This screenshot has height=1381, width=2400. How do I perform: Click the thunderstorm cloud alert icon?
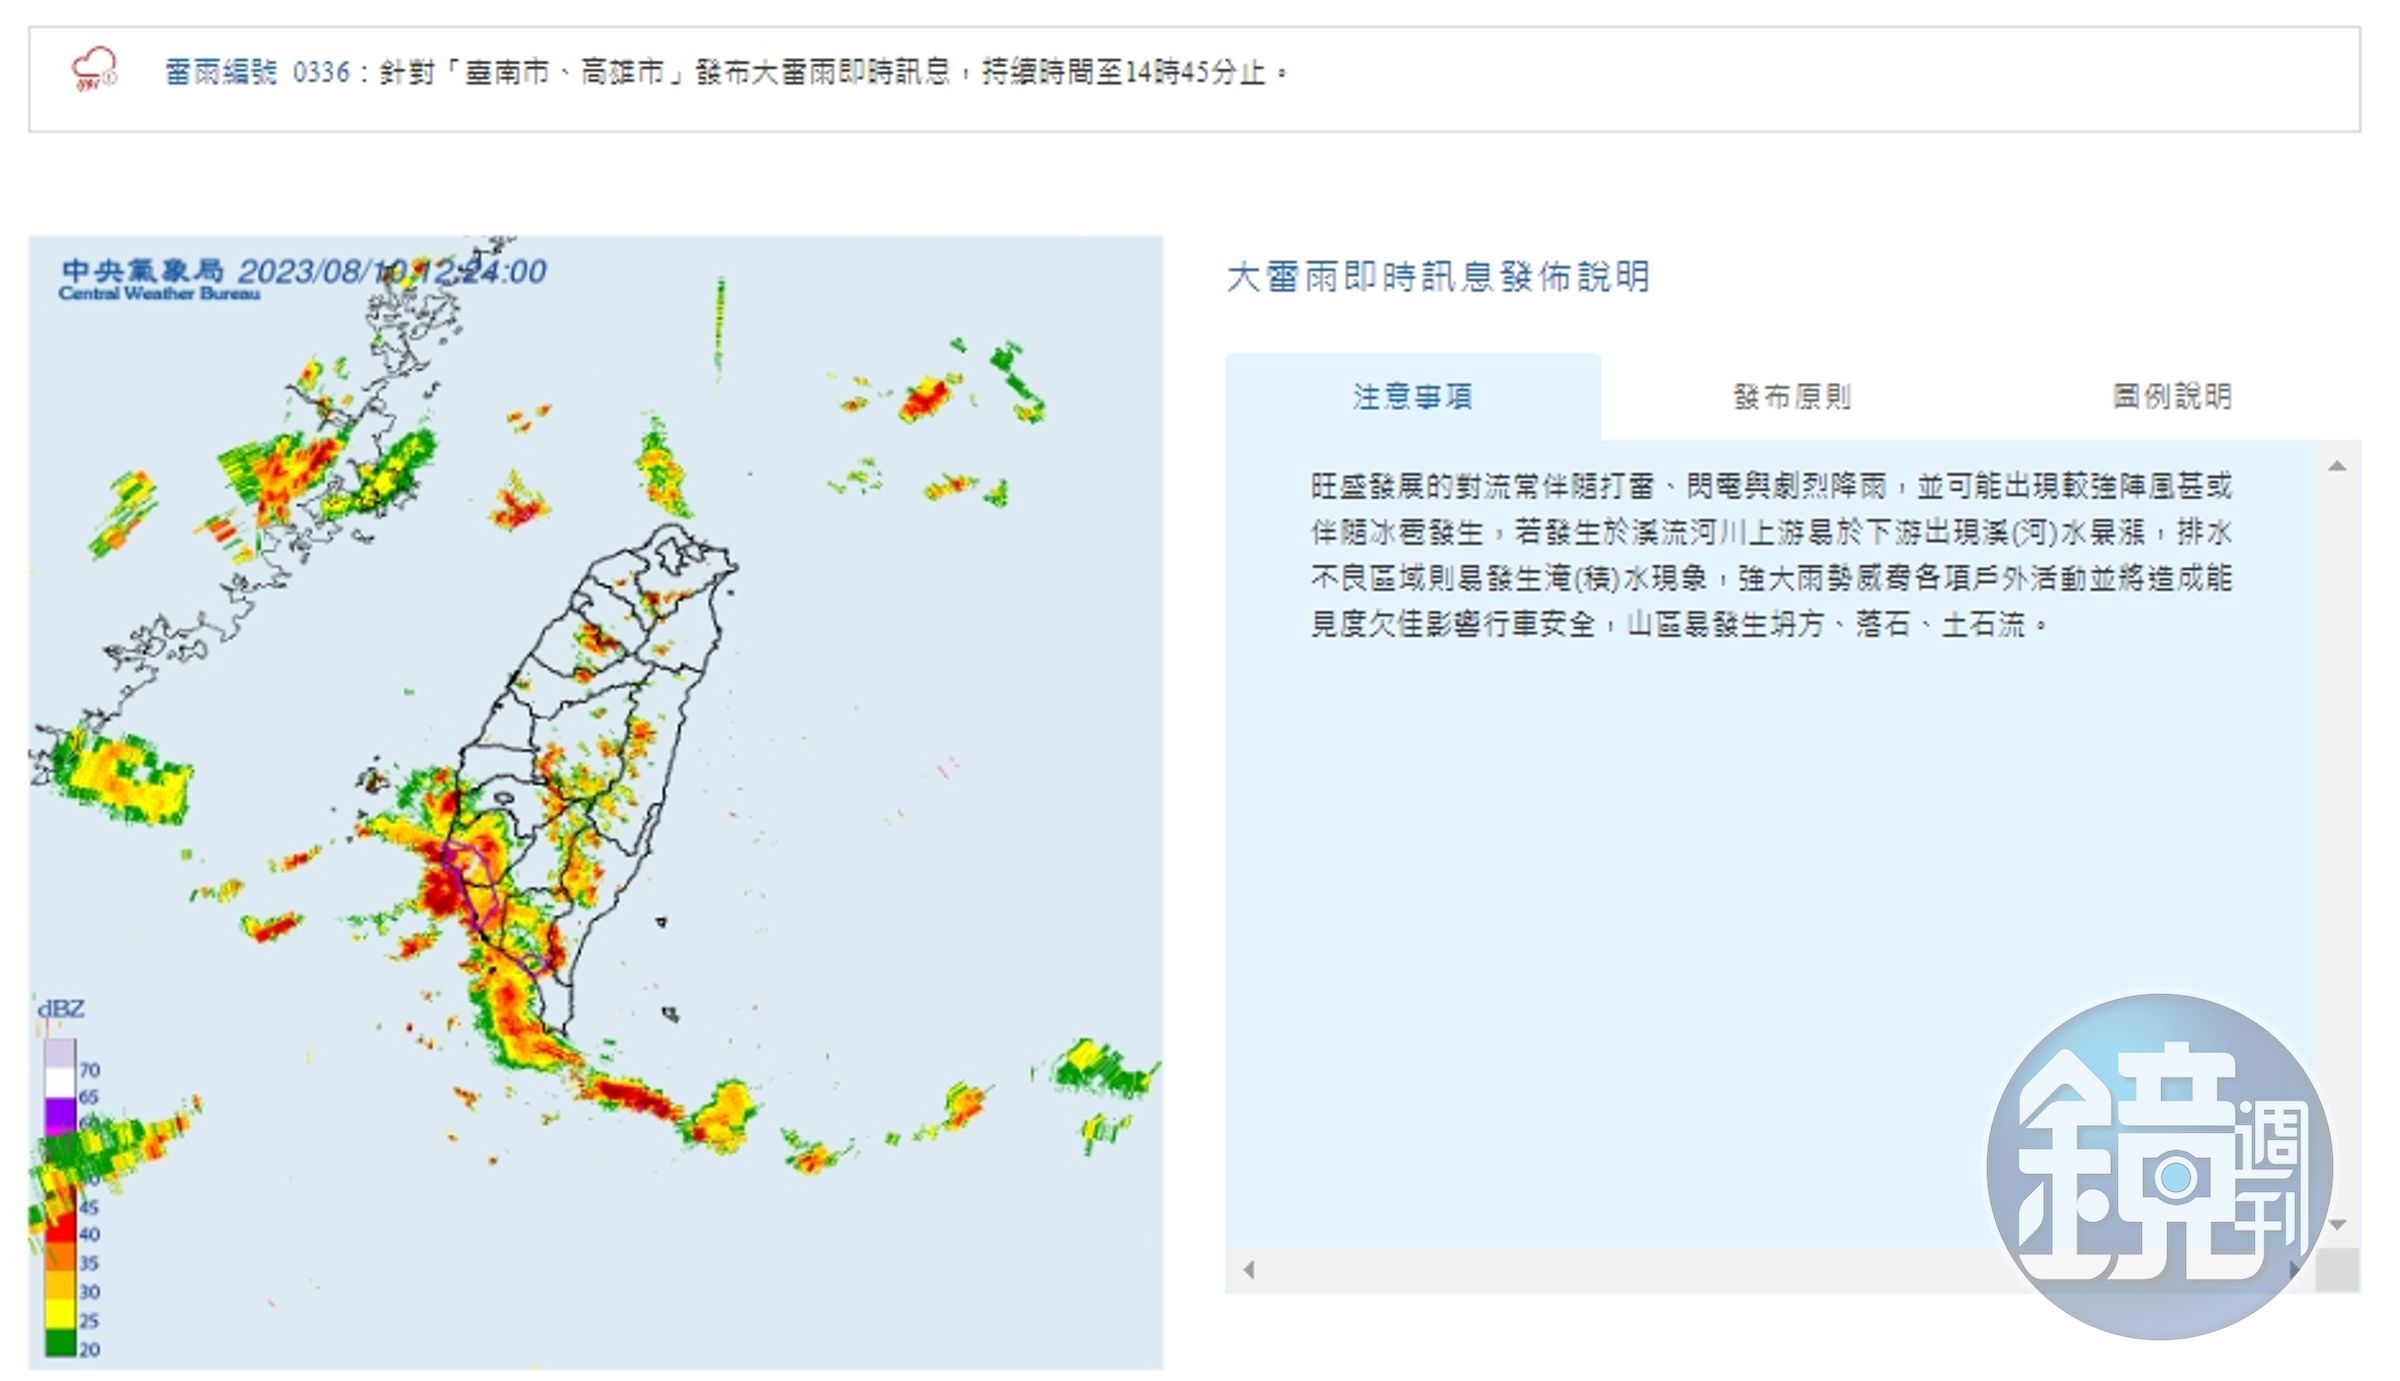(x=94, y=70)
